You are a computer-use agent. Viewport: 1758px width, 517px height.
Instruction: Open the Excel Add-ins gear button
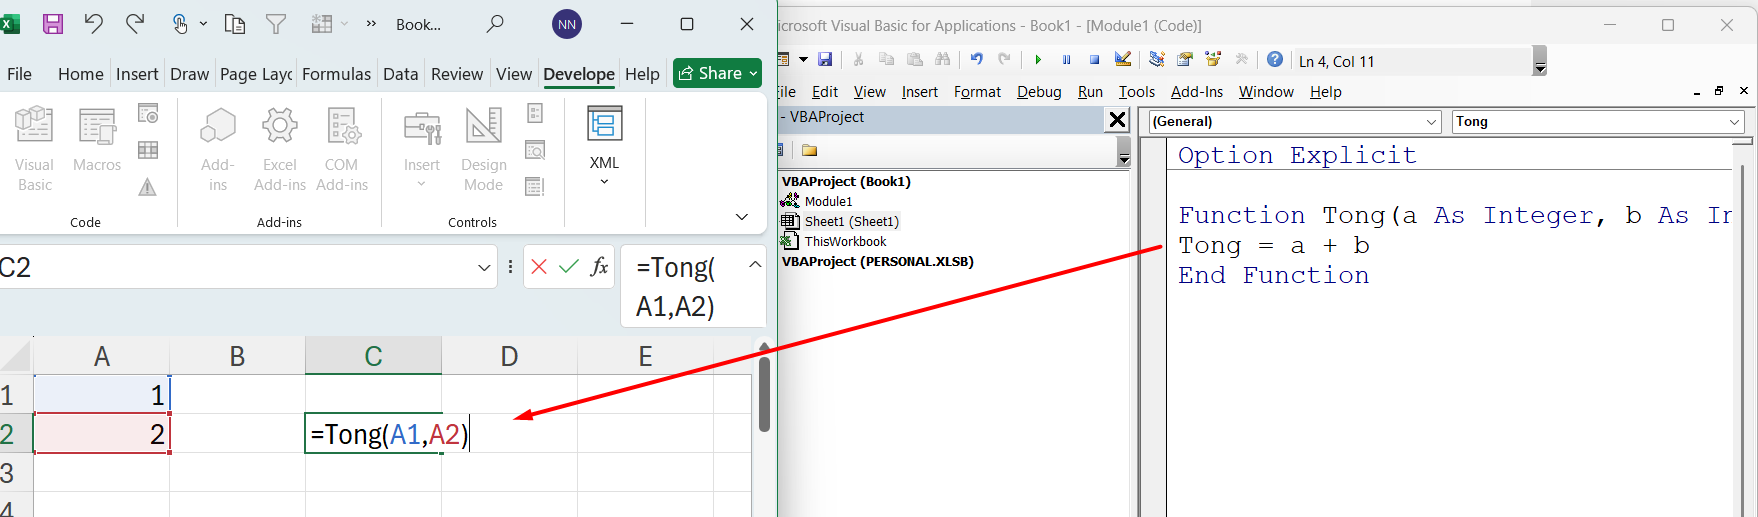coord(280,148)
